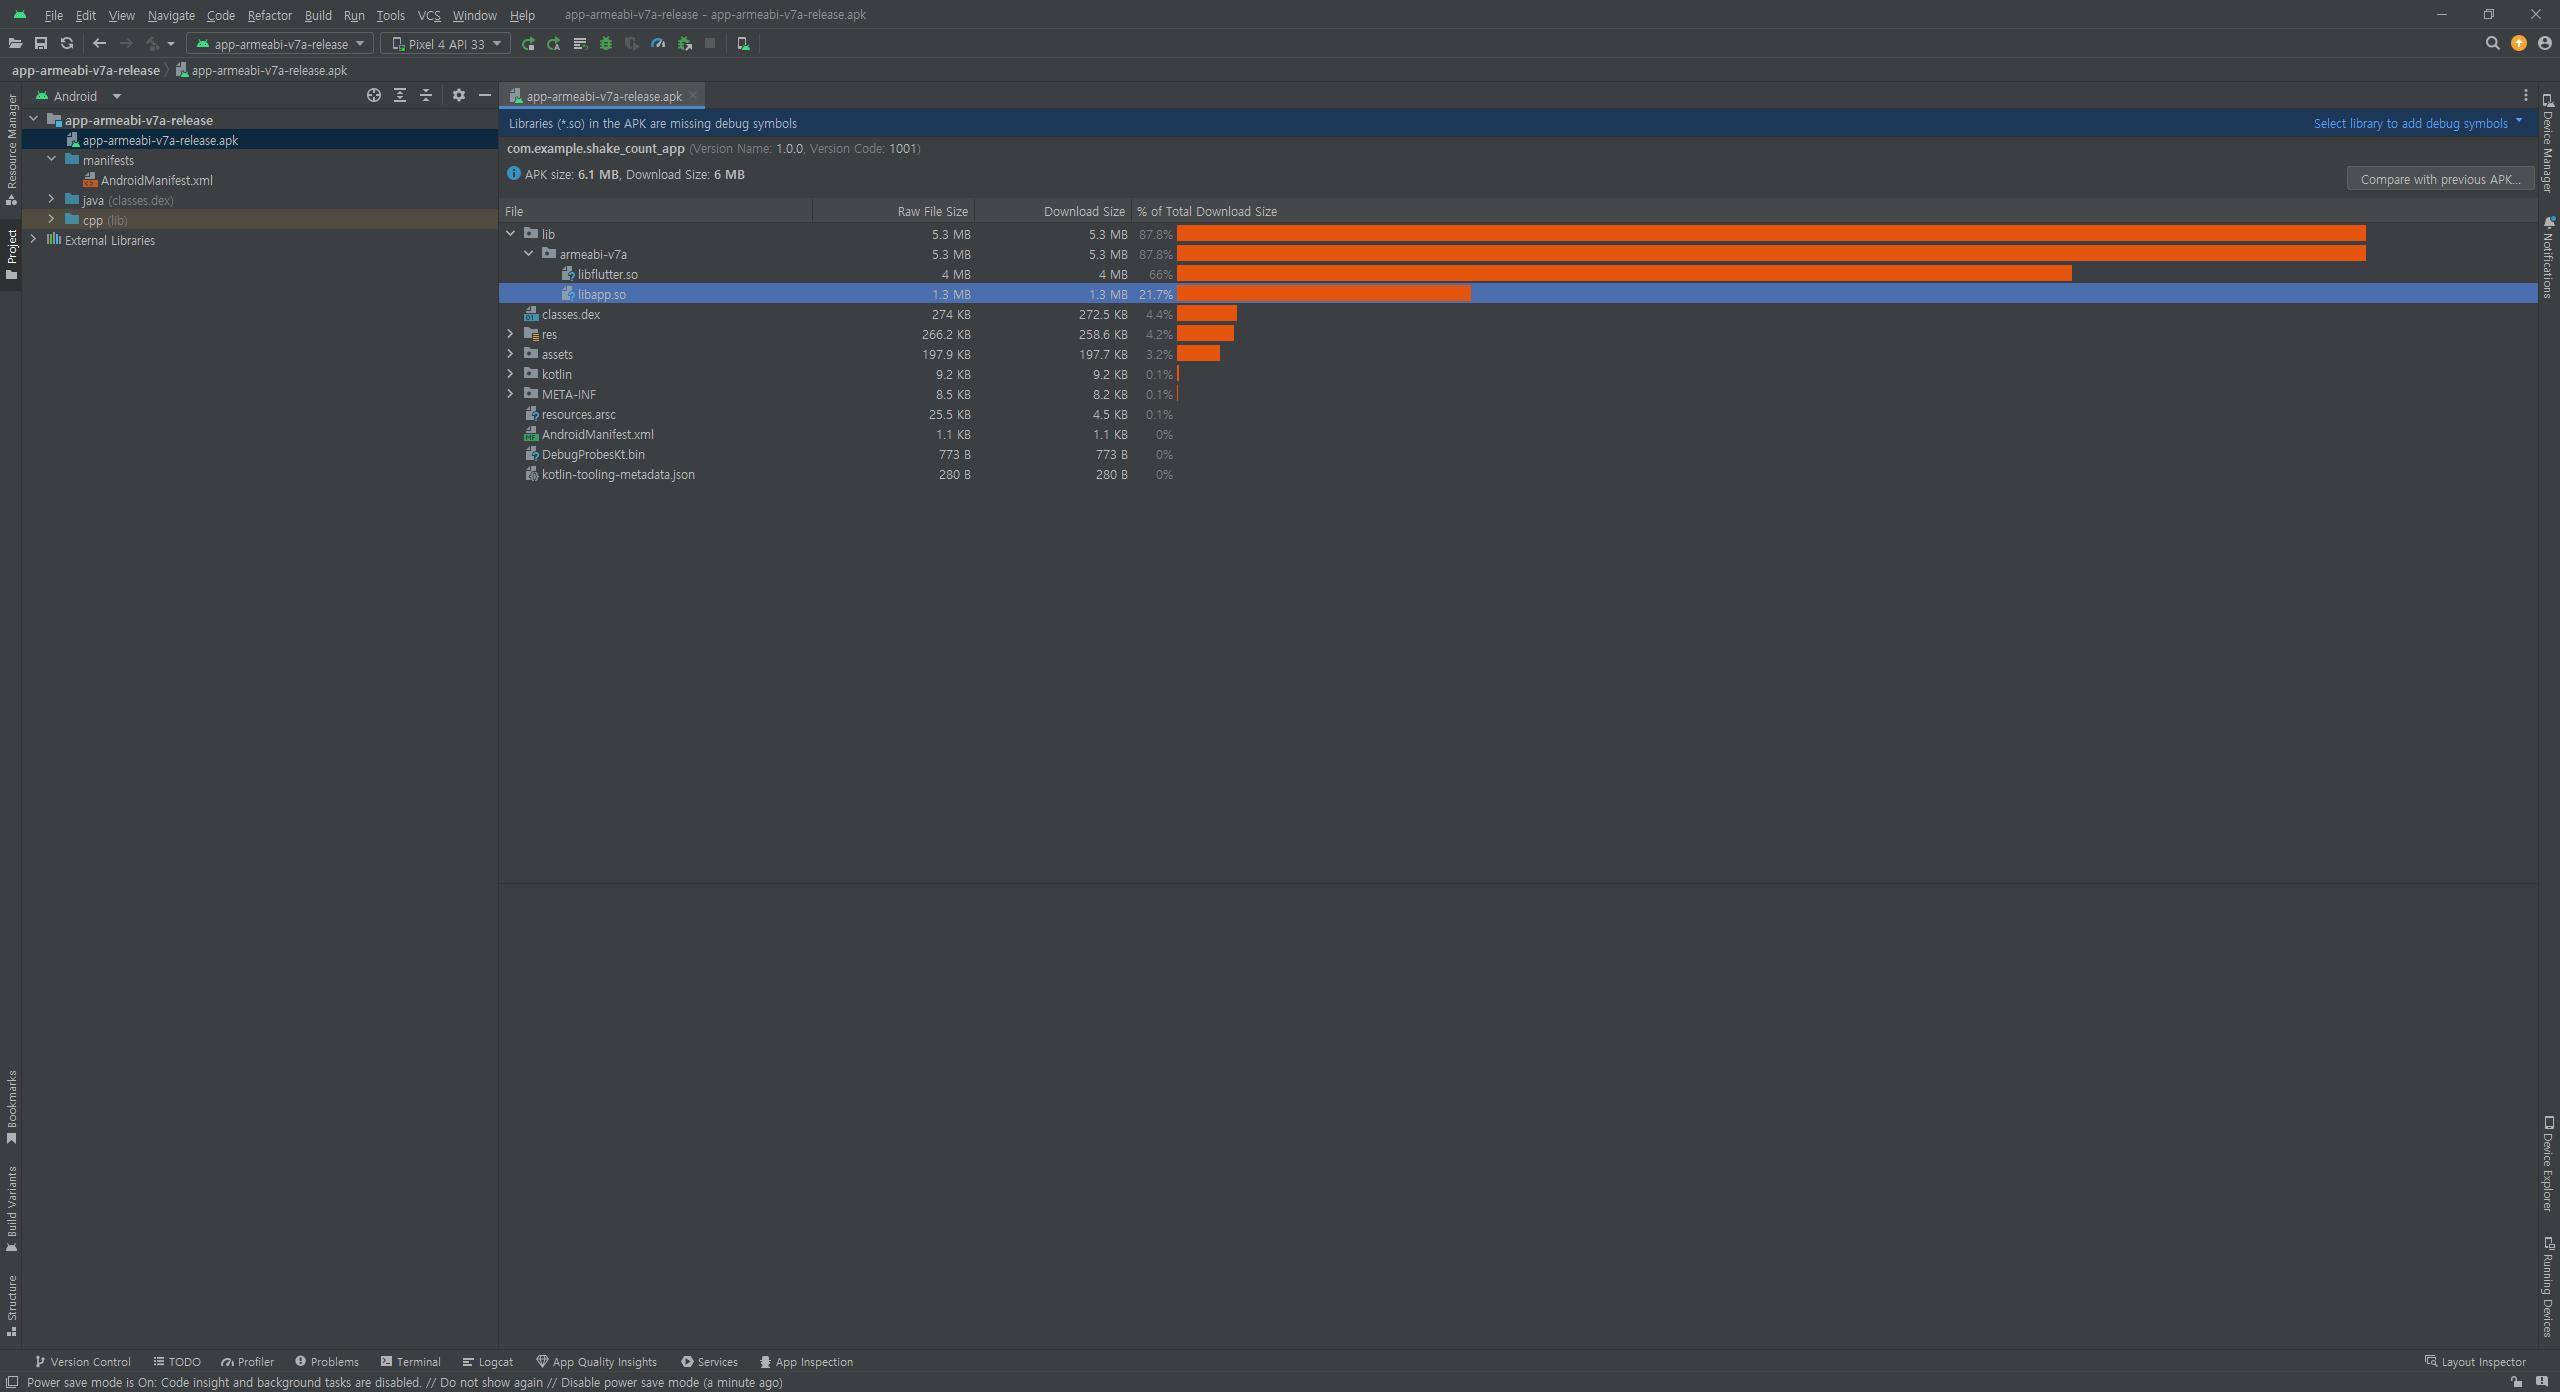Open the Build menu
The height and width of the screenshot is (1392, 2560).
coord(318,15)
